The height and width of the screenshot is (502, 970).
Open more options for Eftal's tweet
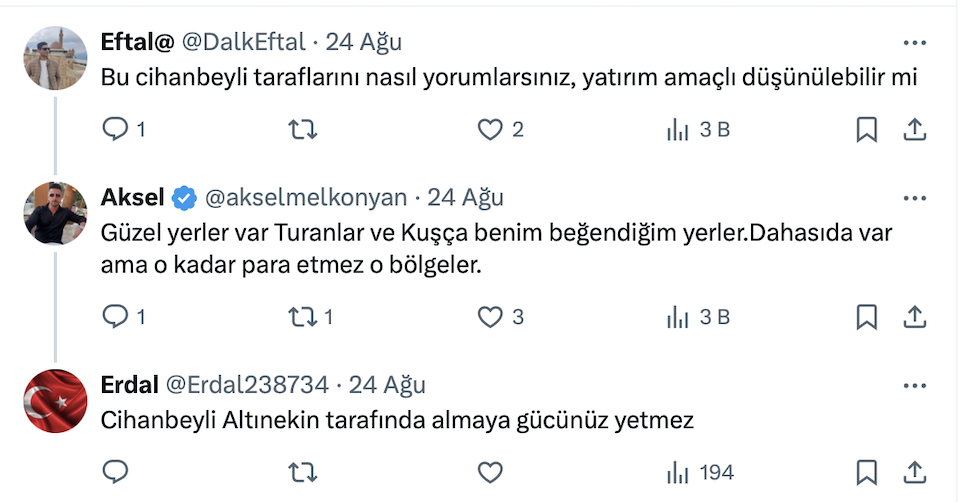[914, 42]
